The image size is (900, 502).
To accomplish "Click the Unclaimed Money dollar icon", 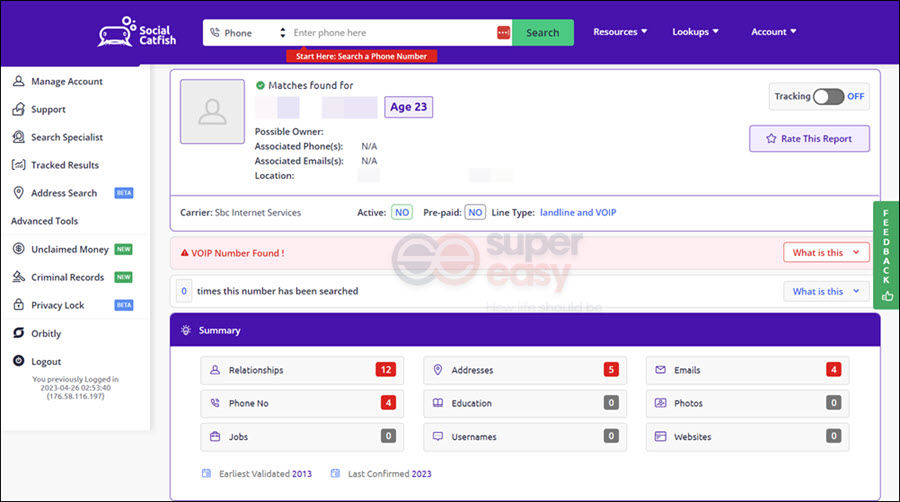I will point(18,248).
